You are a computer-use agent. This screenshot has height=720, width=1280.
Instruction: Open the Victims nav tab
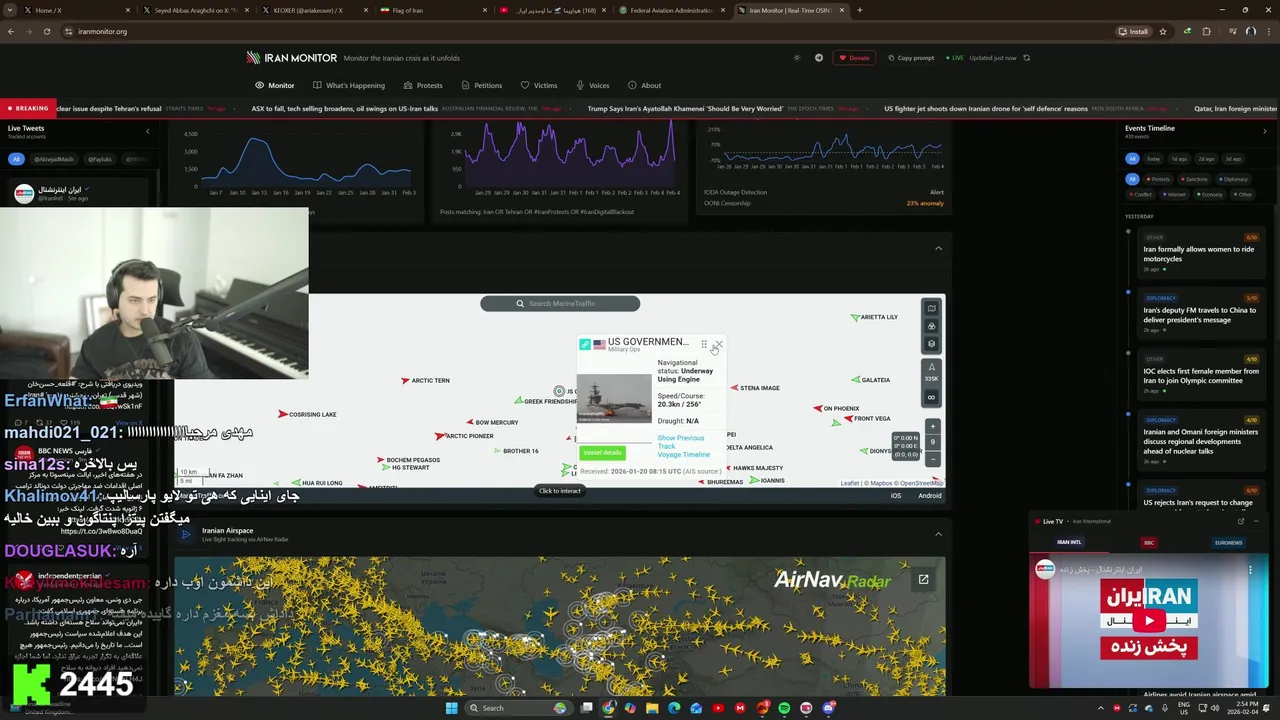click(x=539, y=85)
